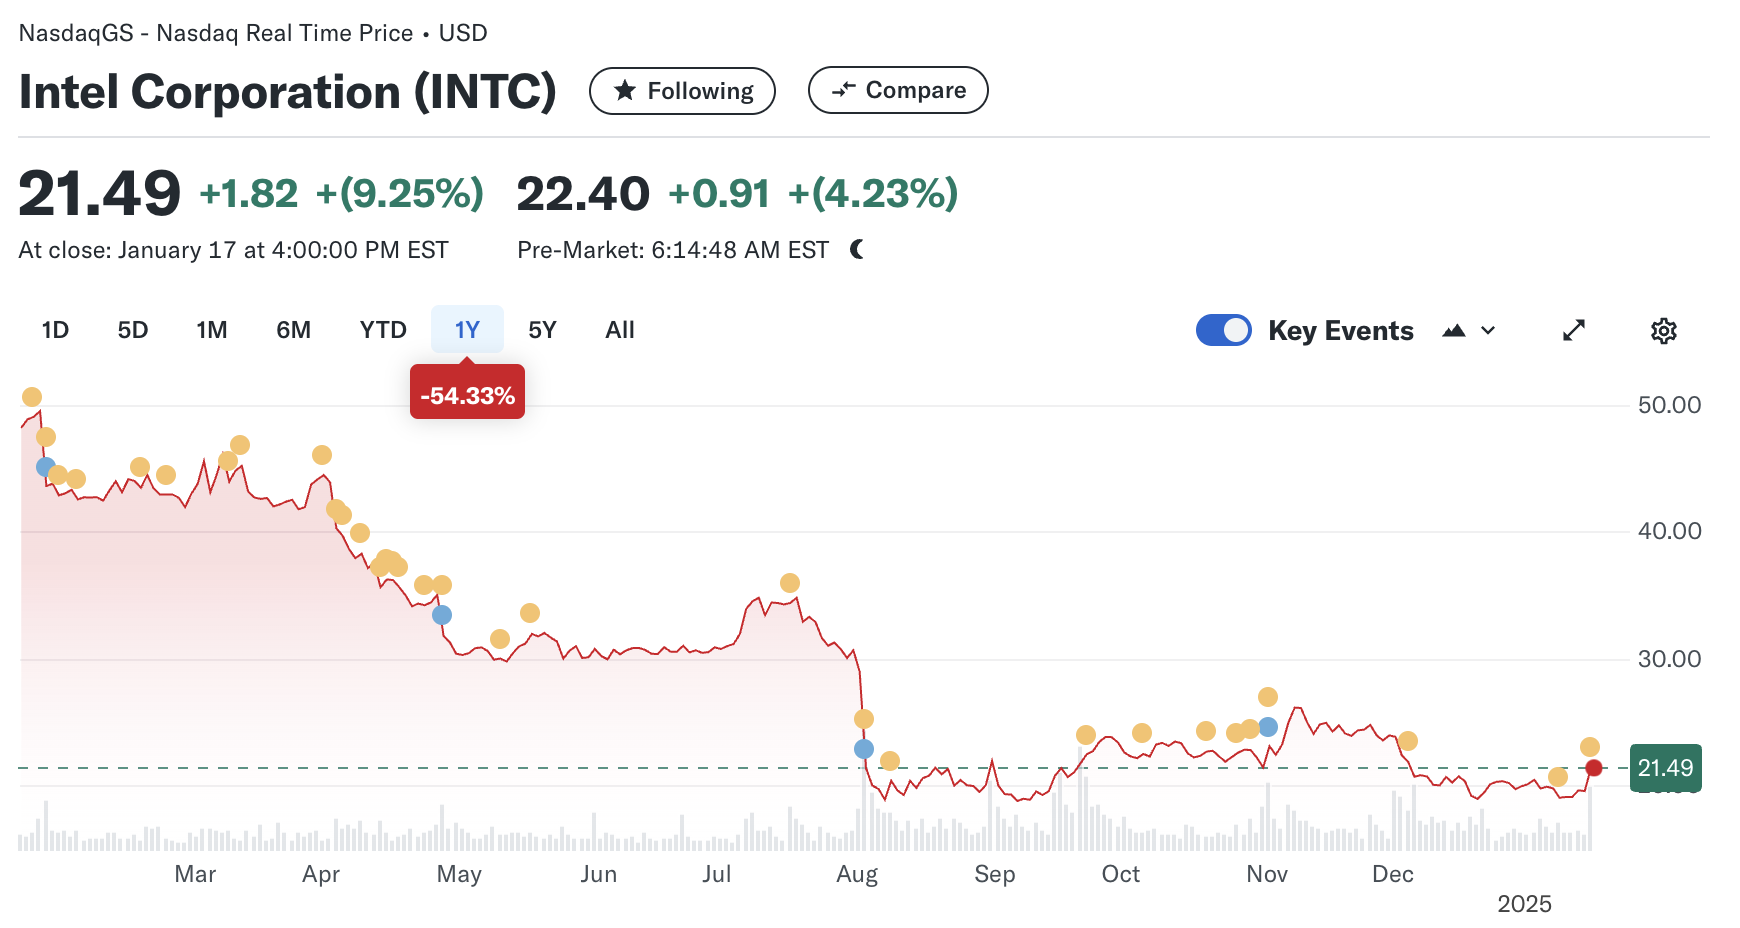Screen dimensions: 1740x928
Task: Click the 50.00 price axis label
Action: tap(1669, 405)
